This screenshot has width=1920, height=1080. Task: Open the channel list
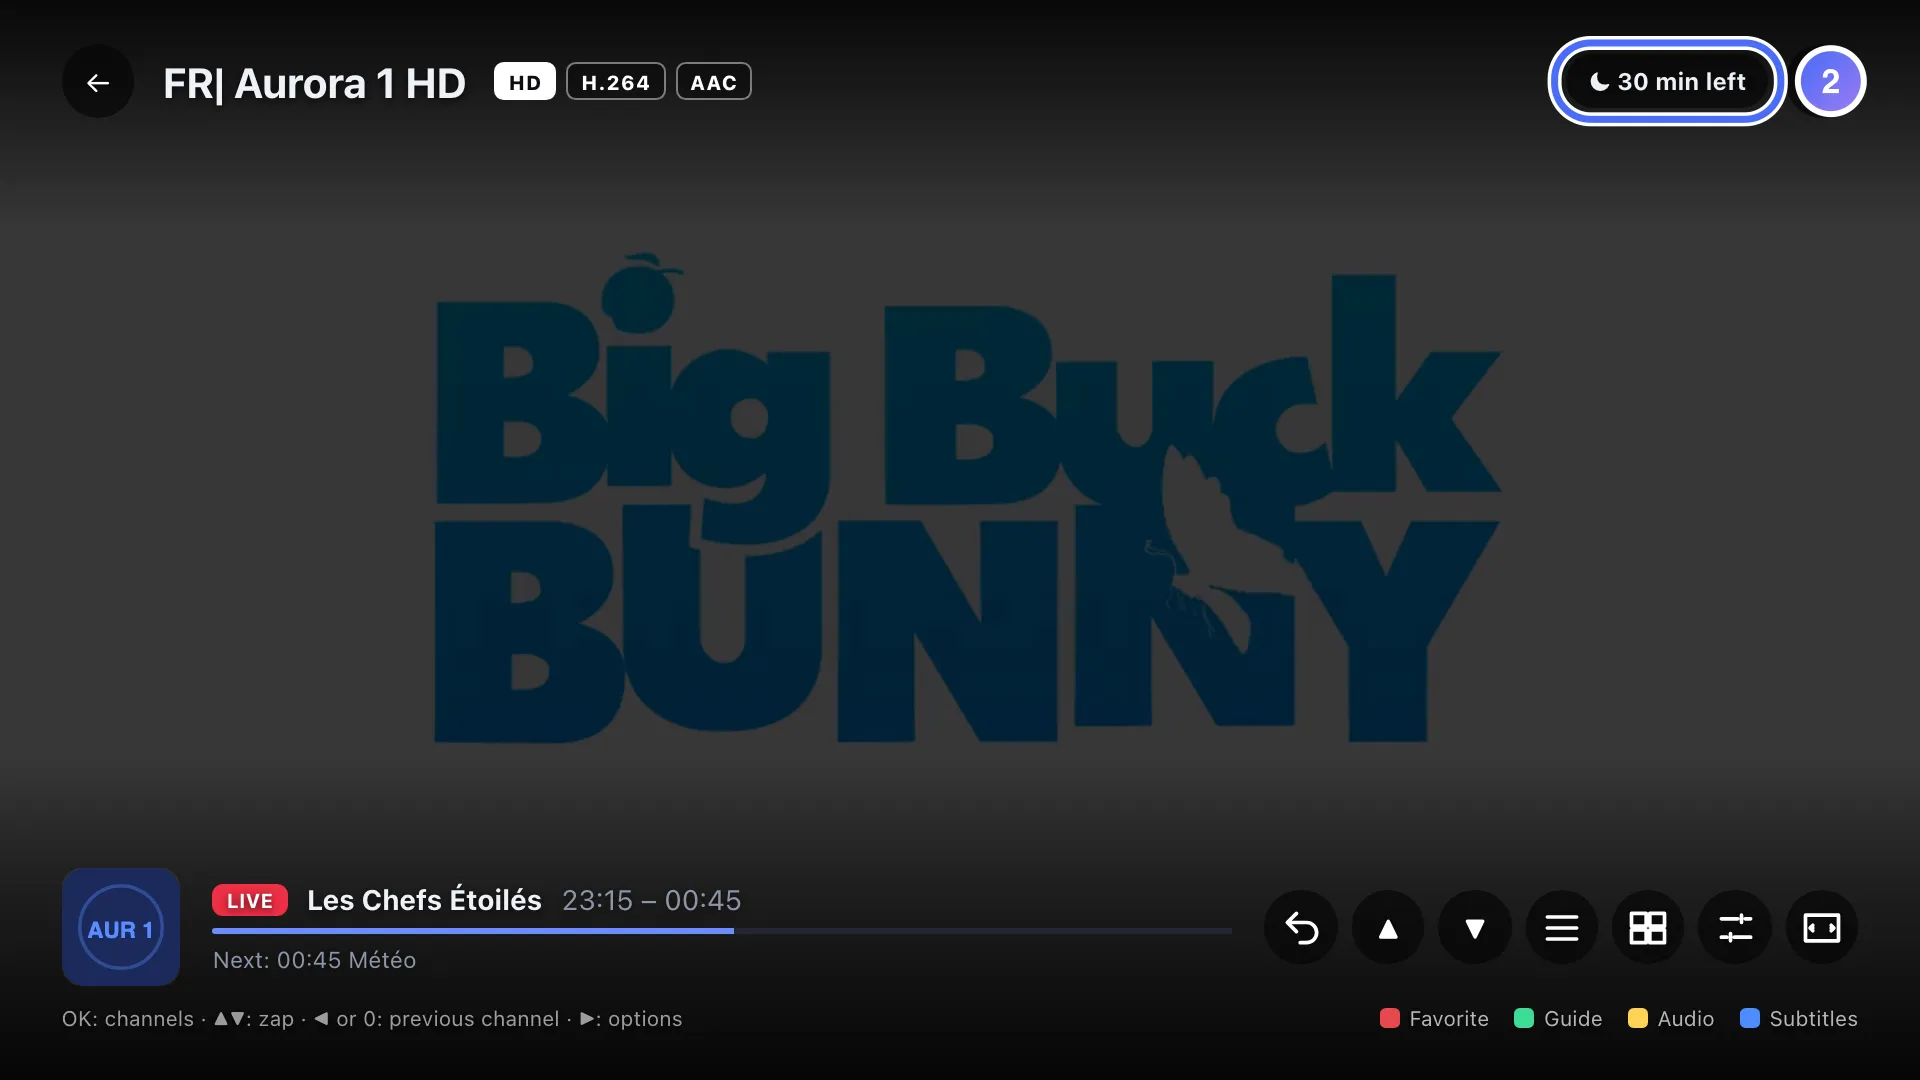[x=1561, y=928]
